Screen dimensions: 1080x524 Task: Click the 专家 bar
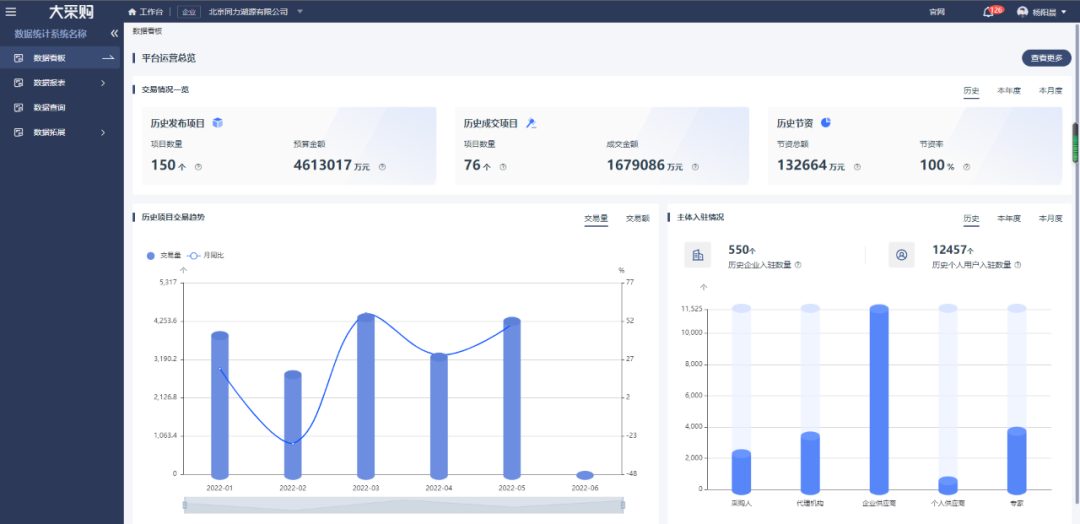[x=1017, y=461]
